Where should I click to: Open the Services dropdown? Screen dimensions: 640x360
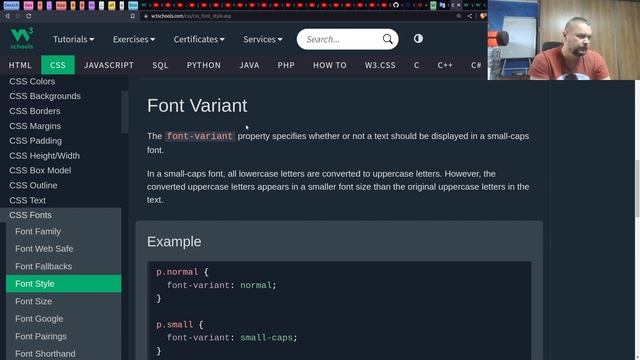(x=263, y=39)
